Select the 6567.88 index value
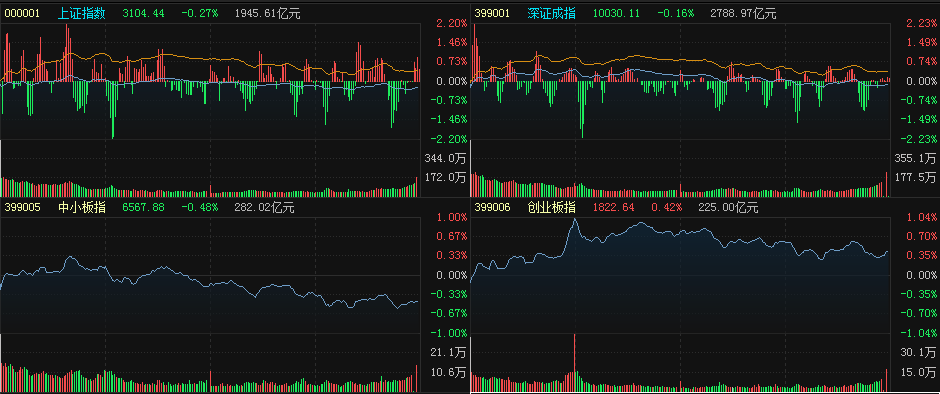This screenshot has height=394, width=940. click(143, 207)
